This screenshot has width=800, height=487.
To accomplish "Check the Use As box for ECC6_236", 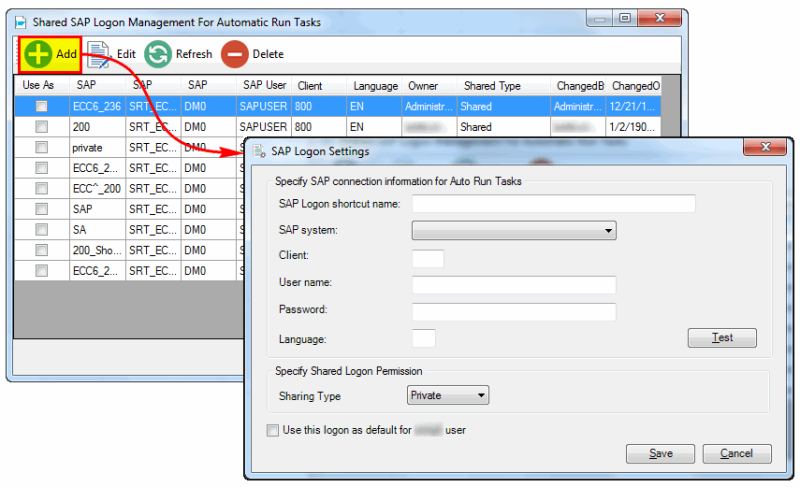I will [42, 106].
